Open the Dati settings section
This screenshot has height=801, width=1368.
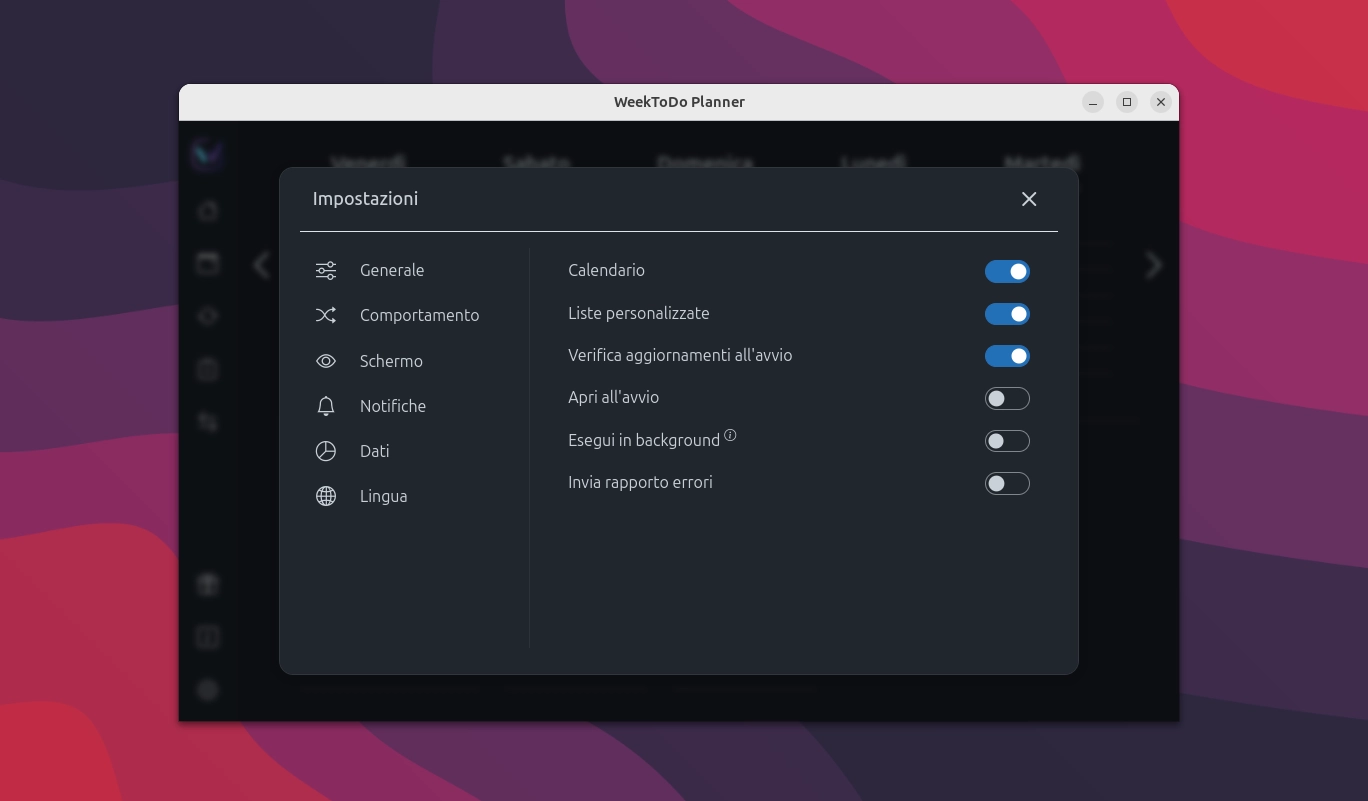pyautogui.click(x=375, y=451)
